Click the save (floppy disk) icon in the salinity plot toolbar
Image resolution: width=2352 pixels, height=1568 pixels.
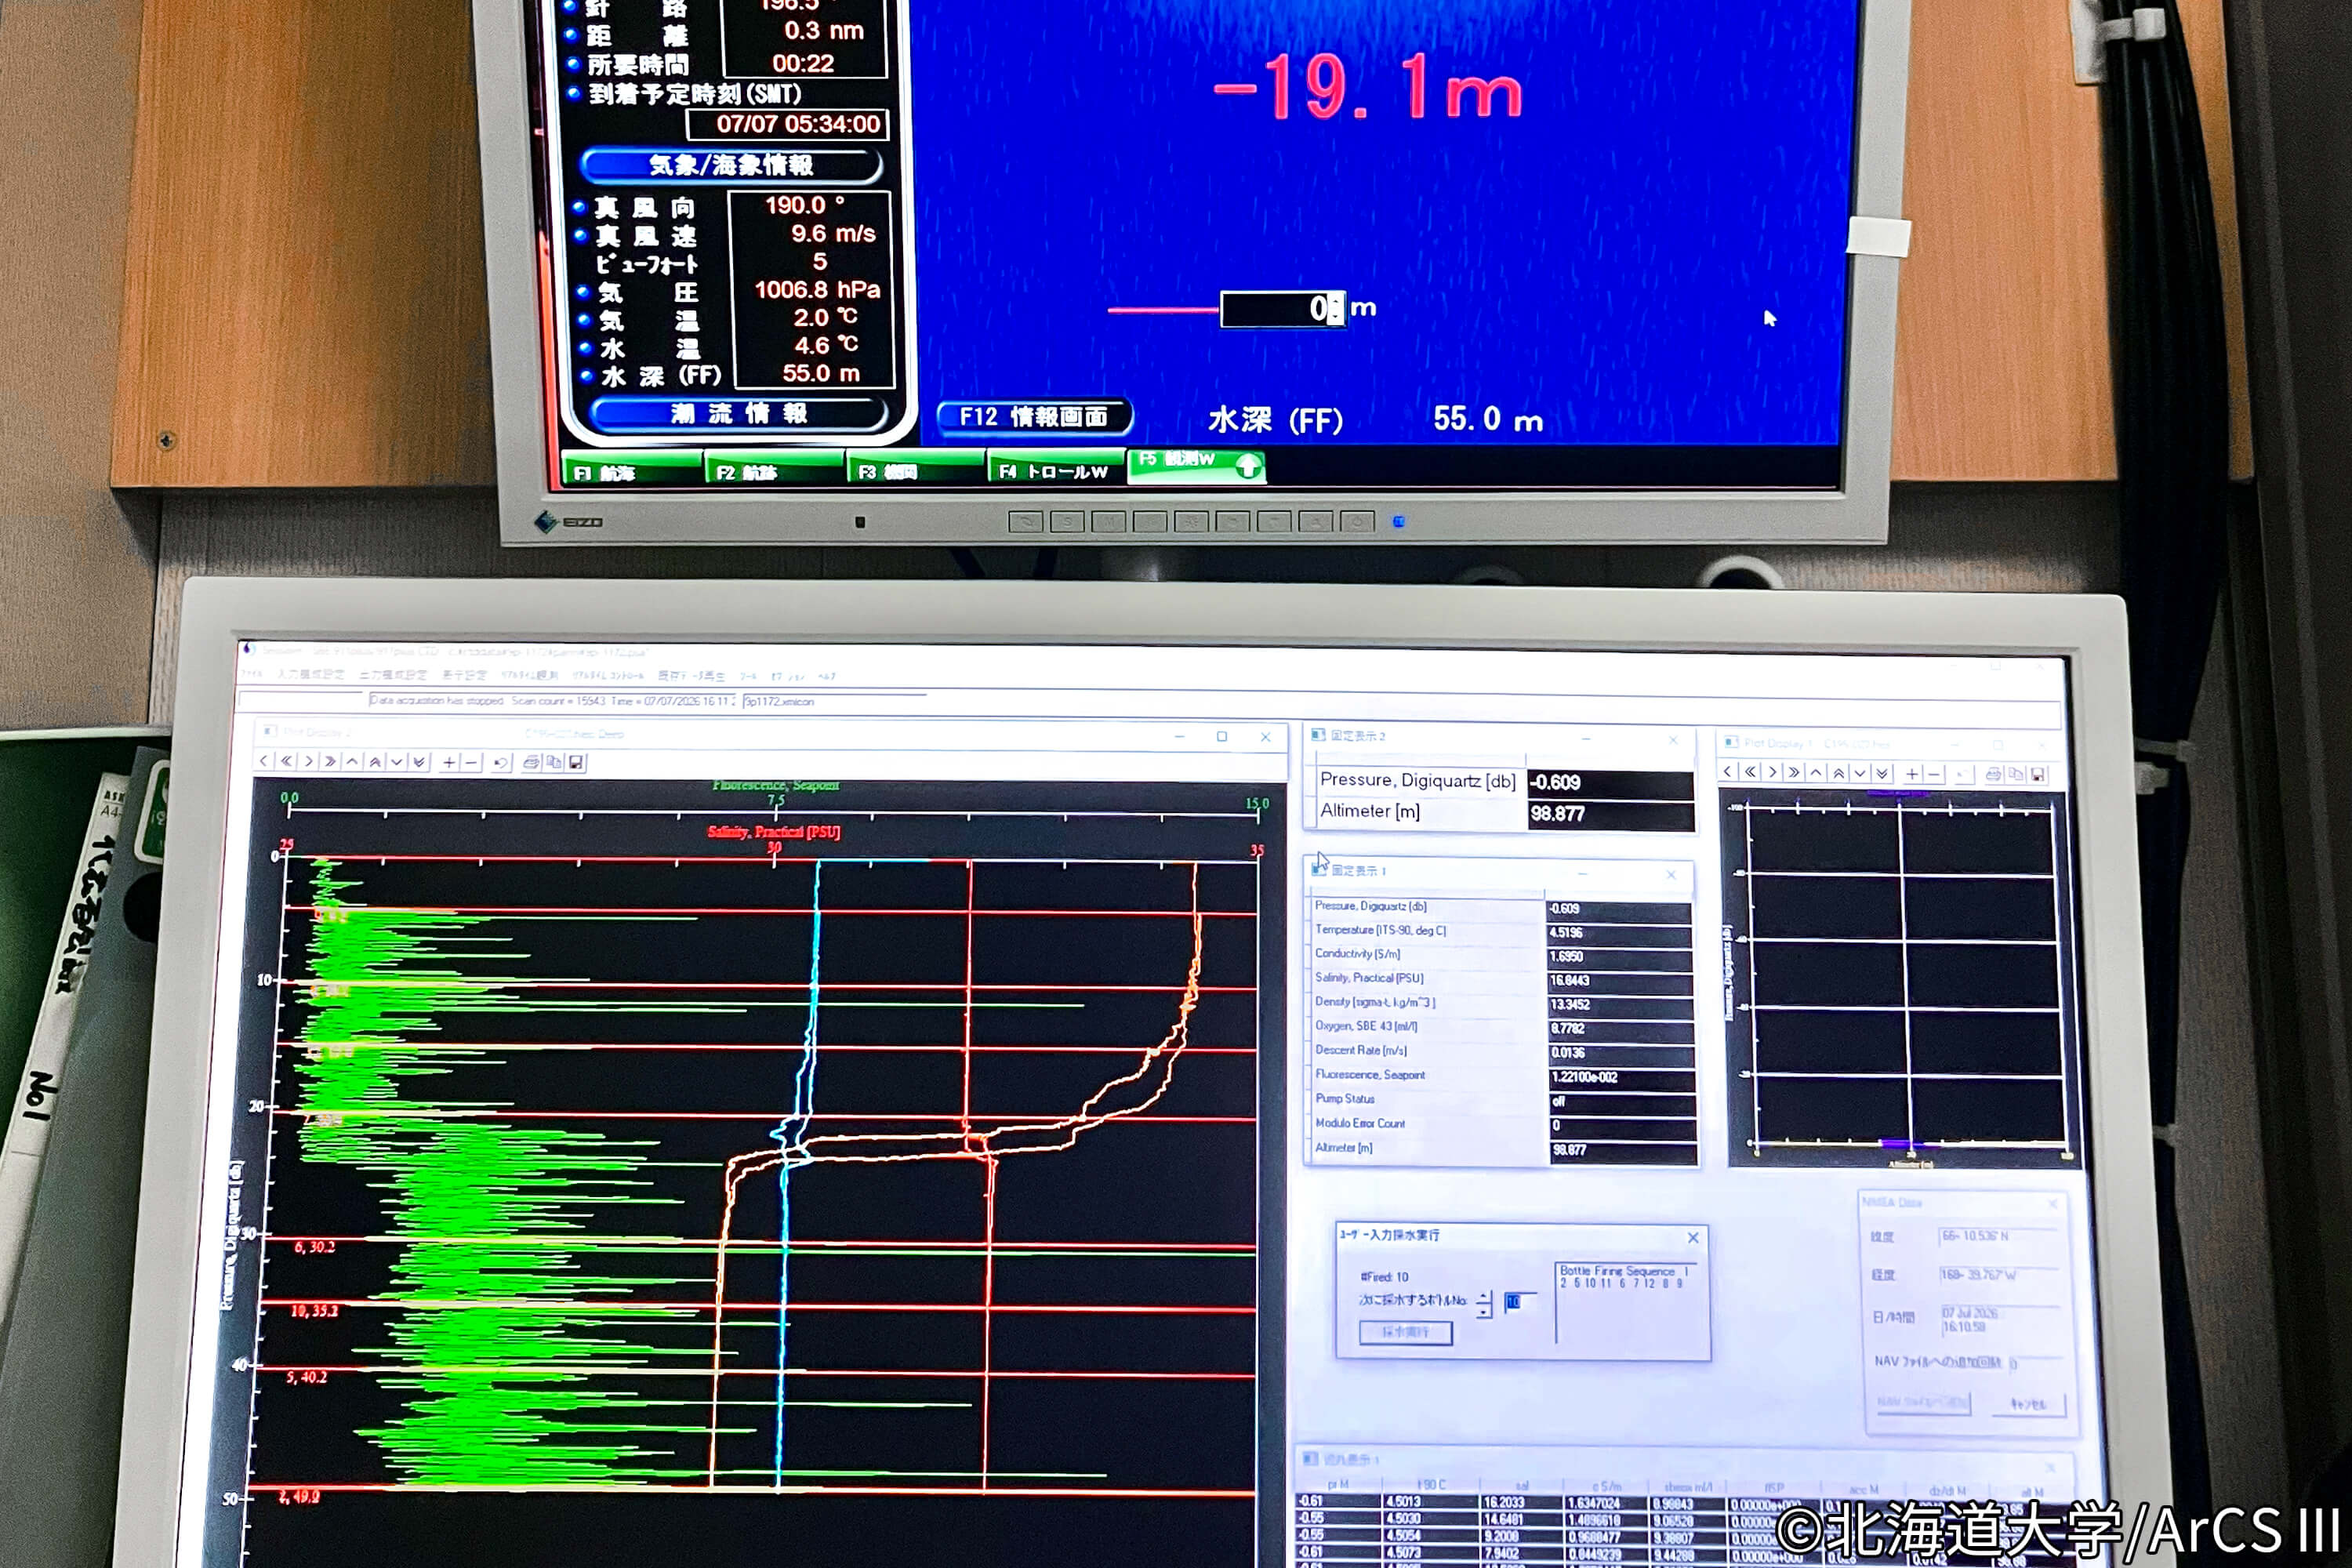click(576, 762)
